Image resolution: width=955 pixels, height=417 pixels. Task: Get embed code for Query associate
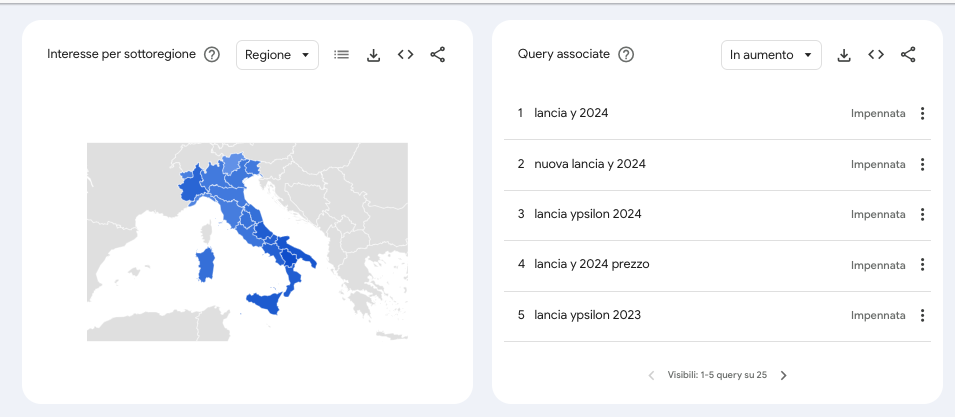[876, 55]
